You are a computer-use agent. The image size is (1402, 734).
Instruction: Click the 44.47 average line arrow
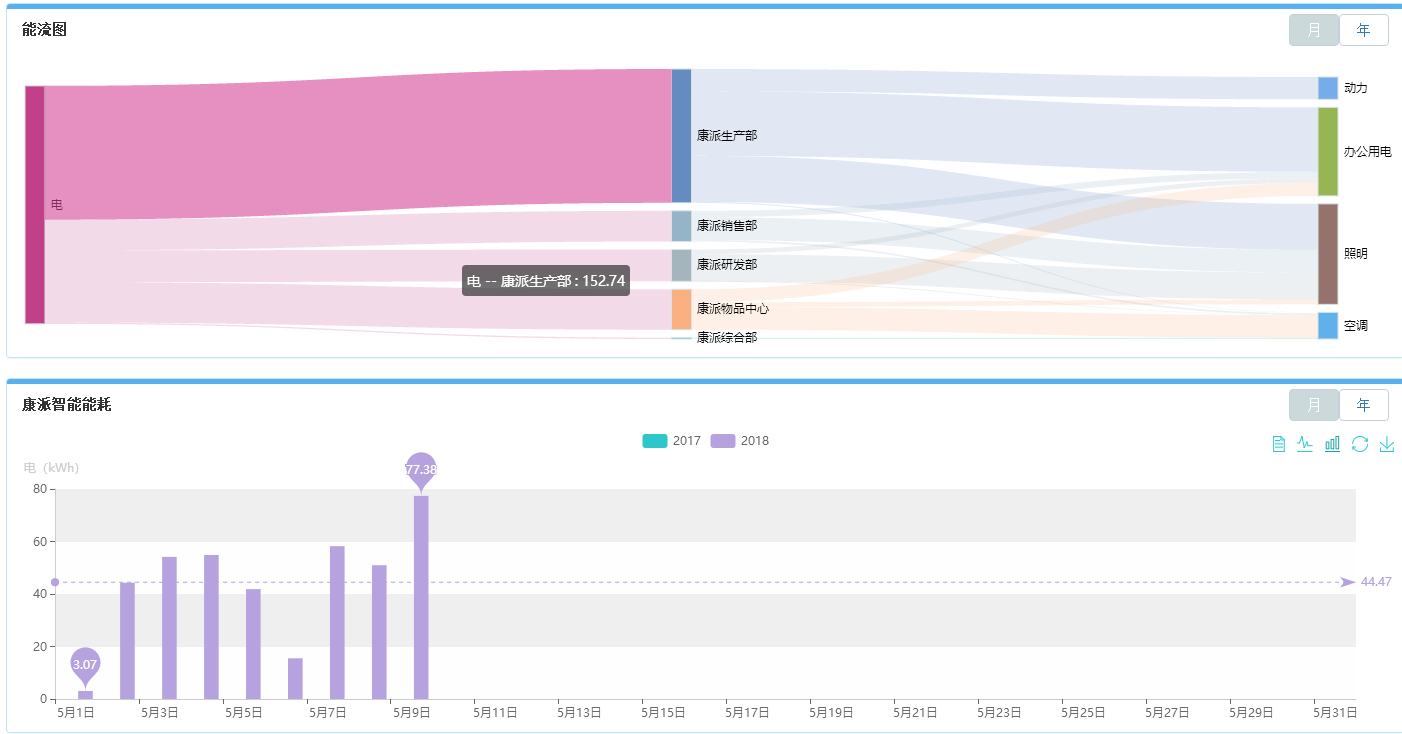tap(1348, 582)
